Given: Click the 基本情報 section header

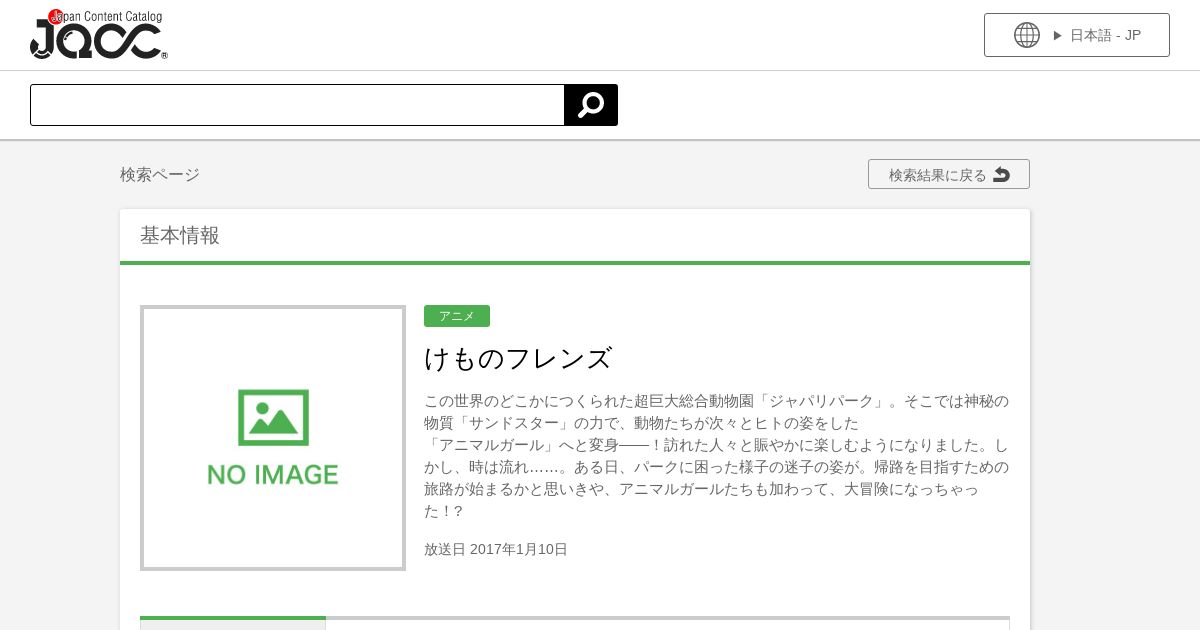Looking at the screenshot, I should pyautogui.click(x=180, y=235).
